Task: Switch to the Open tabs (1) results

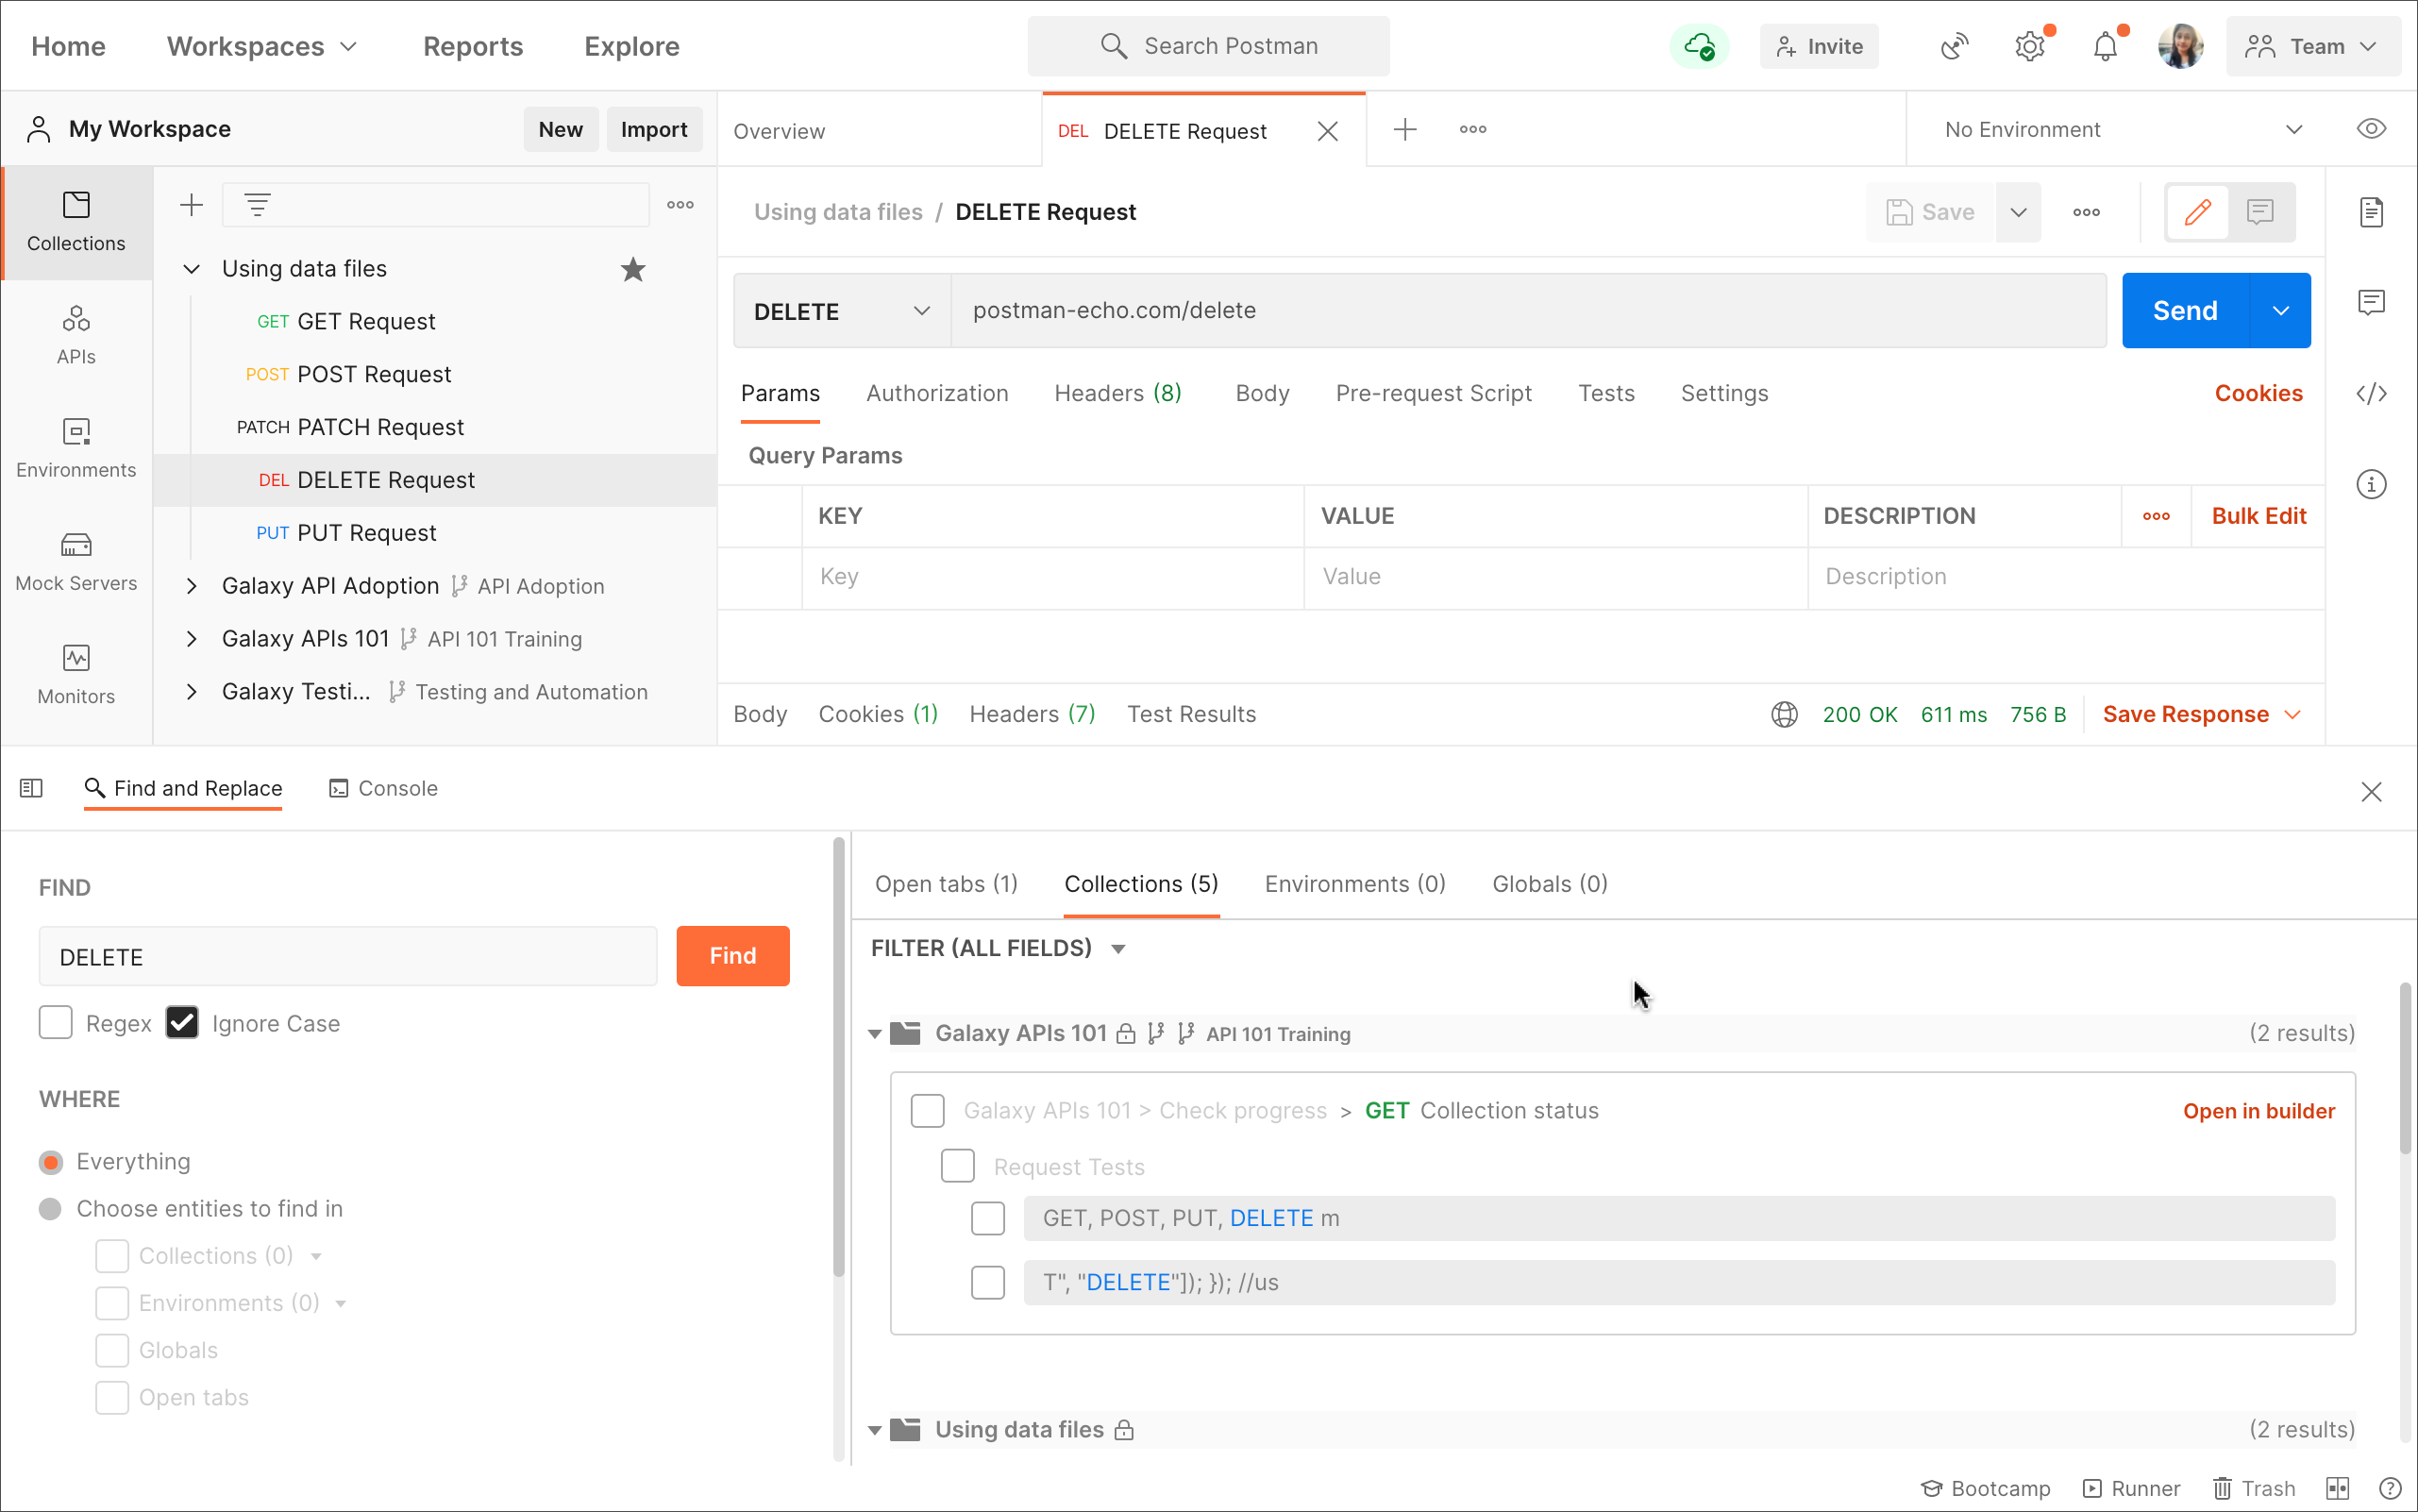Action: tap(946, 884)
